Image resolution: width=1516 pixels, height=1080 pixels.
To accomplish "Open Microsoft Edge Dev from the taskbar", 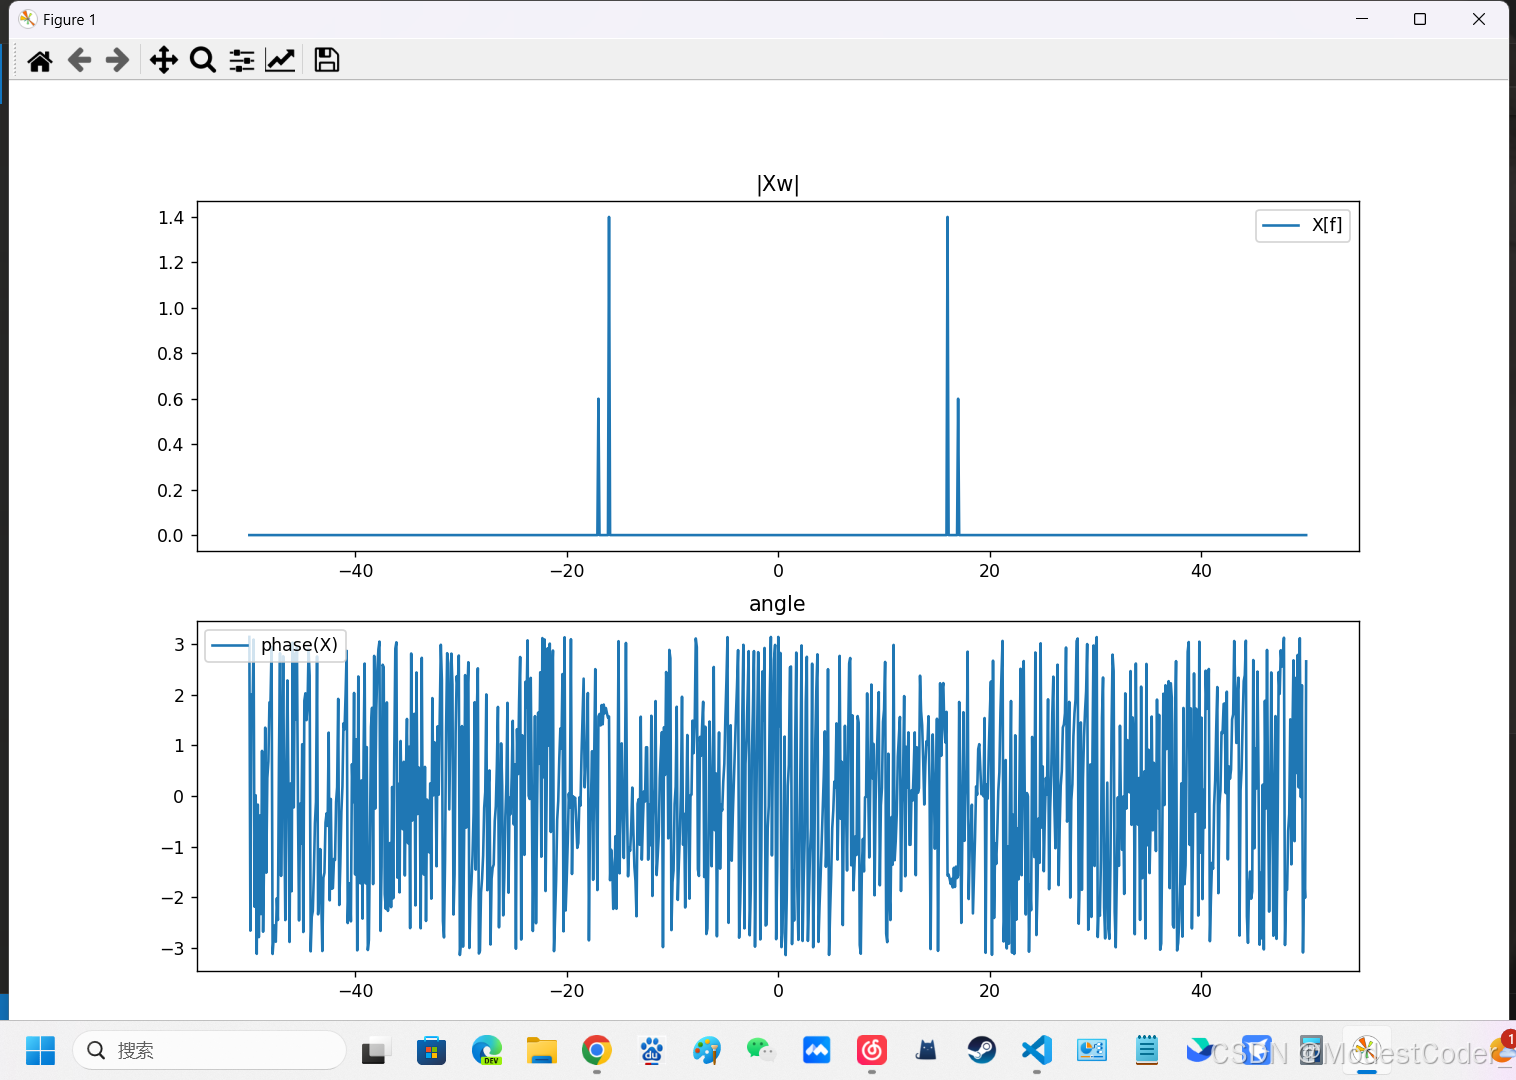I will (487, 1051).
